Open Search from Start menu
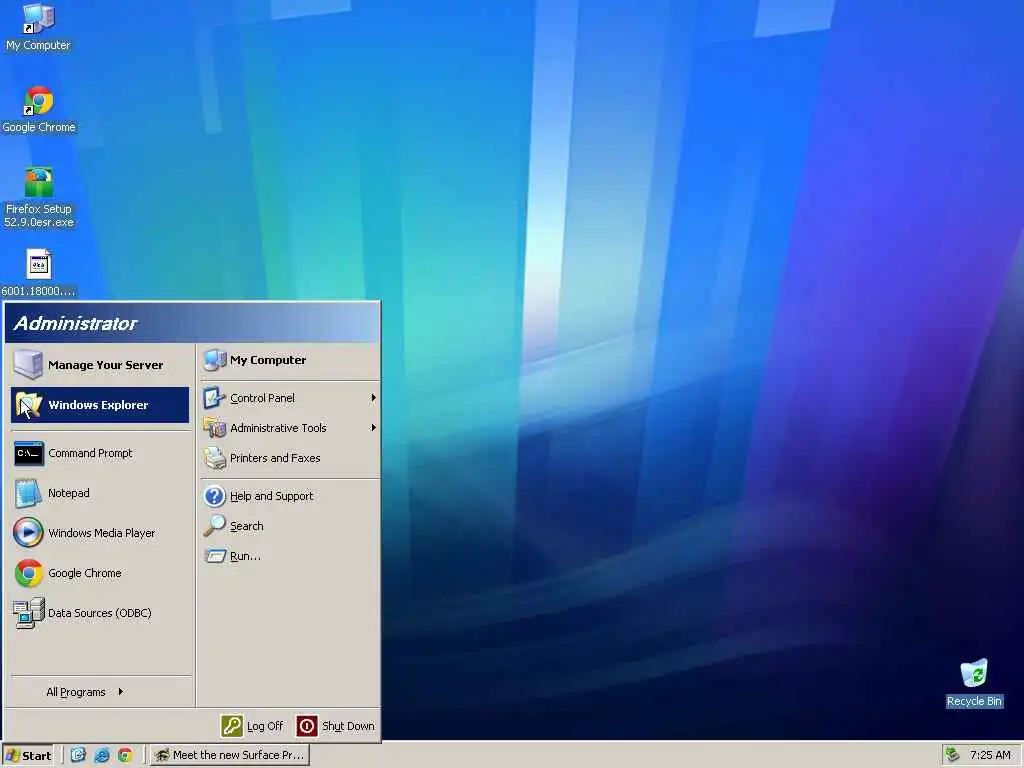Screen dimensions: 1024x768 289,526
